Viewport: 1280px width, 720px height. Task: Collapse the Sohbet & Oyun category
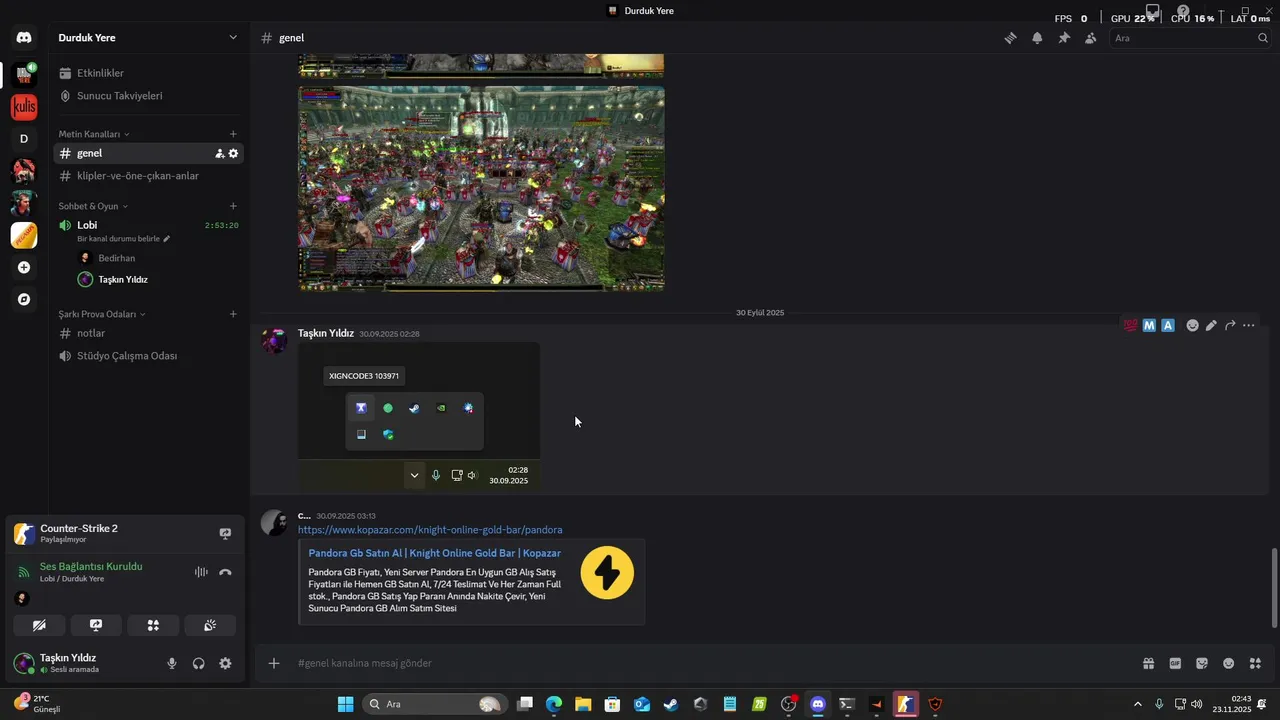click(x=93, y=206)
